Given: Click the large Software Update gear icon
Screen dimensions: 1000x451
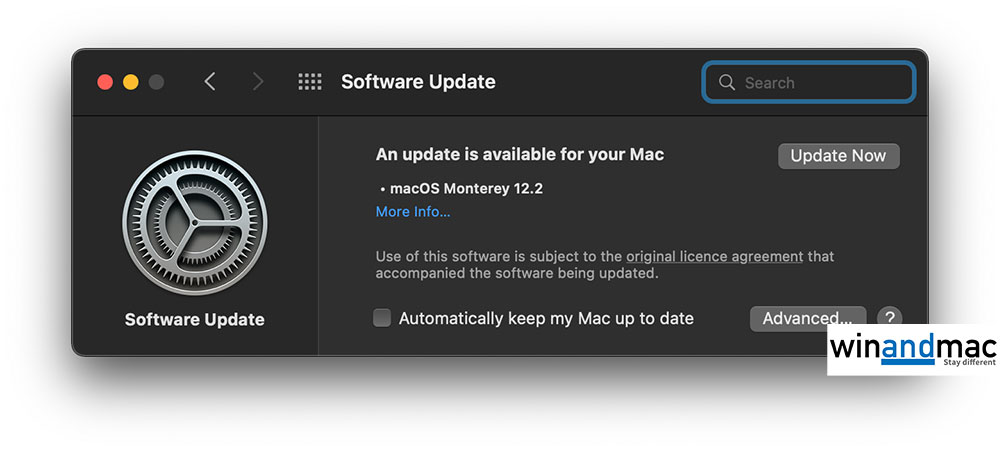Looking at the screenshot, I should (194, 222).
